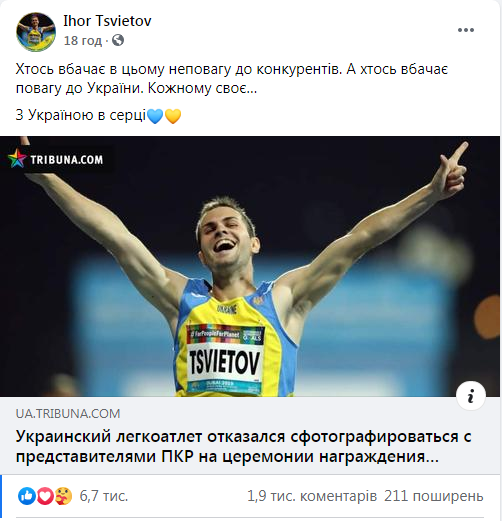Click the red heart Love reaction icon
Viewport: 502px width, 521px height.
point(45,496)
